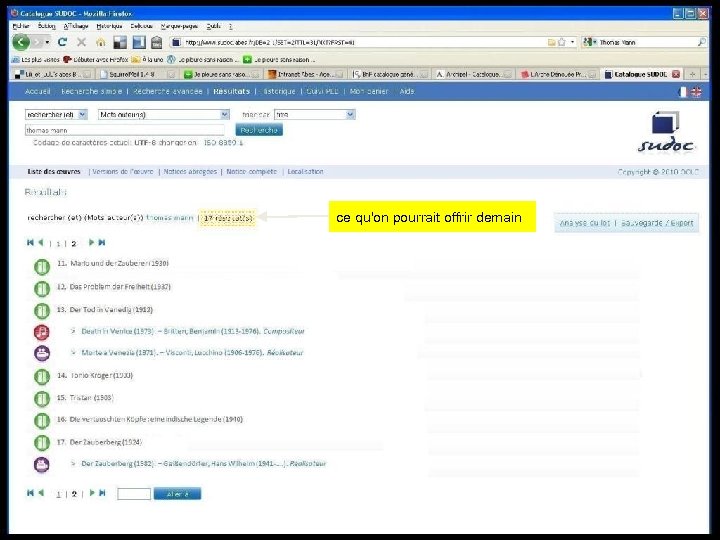Screen dimensions: 720x540
Task: Open the 'Mots auteur(s)' dropdown
Action: pos(163,114)
